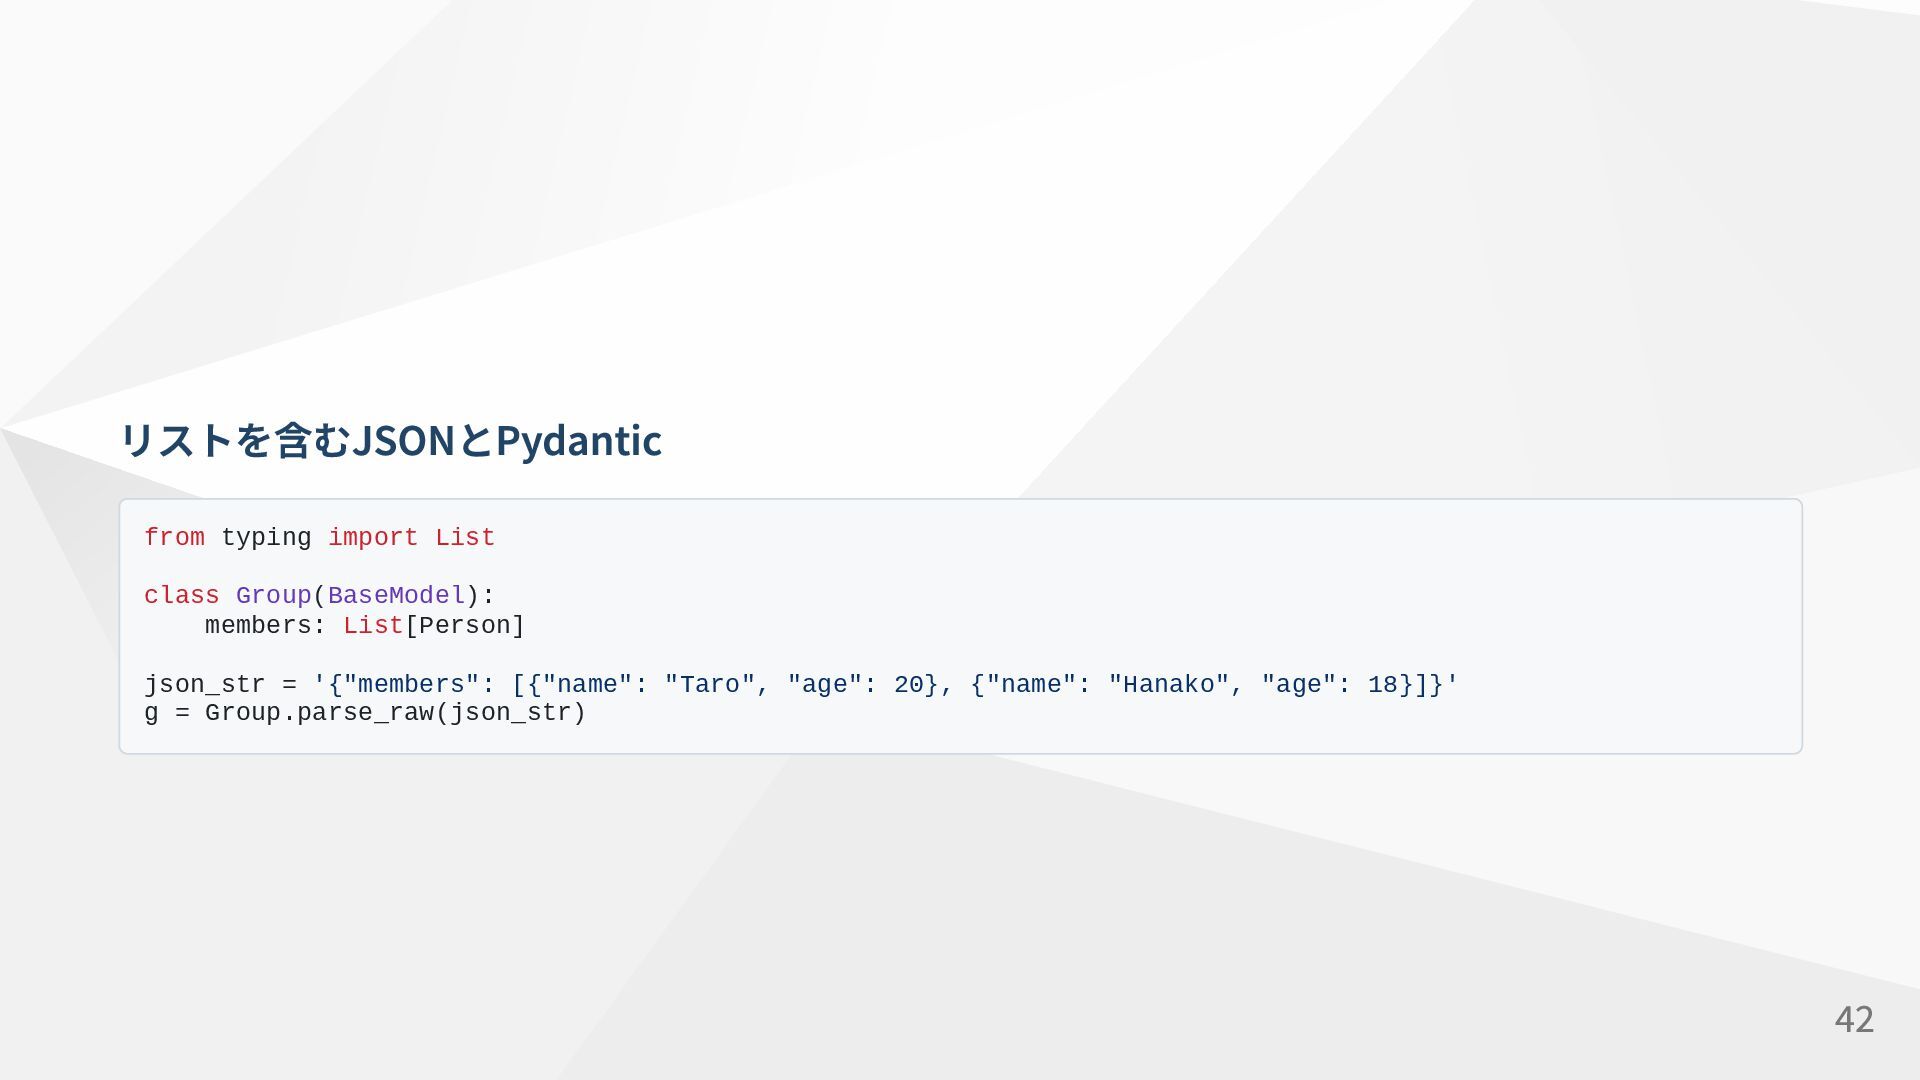The image size is (1920, 1080).
Task: Click the "json_str" argument inside parse_raw
Action: pyautogui.click(x=511, y=713)
